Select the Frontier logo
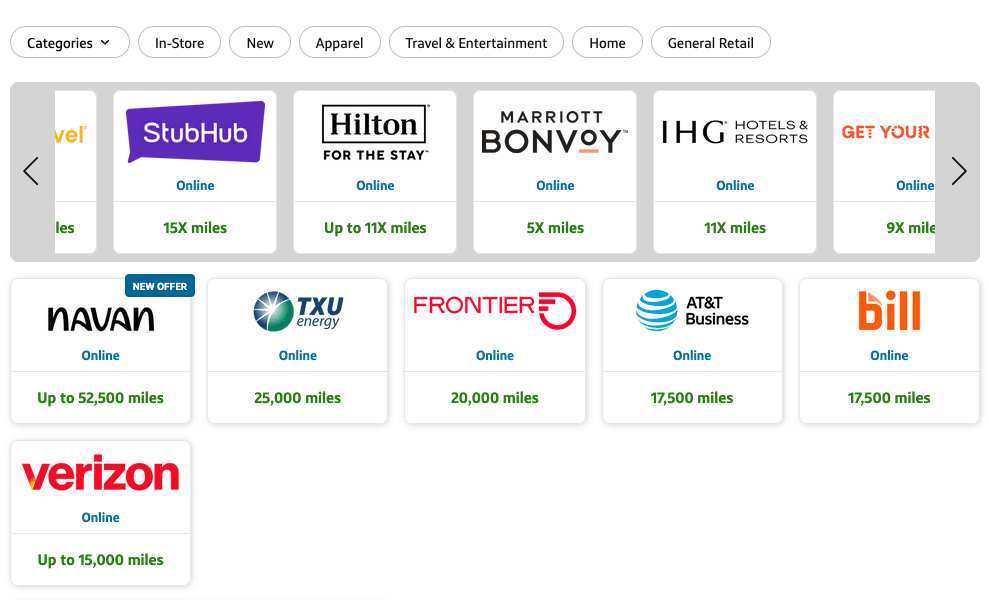The height and width of the screenshot is (600, 989). click(x=495, y=310)
